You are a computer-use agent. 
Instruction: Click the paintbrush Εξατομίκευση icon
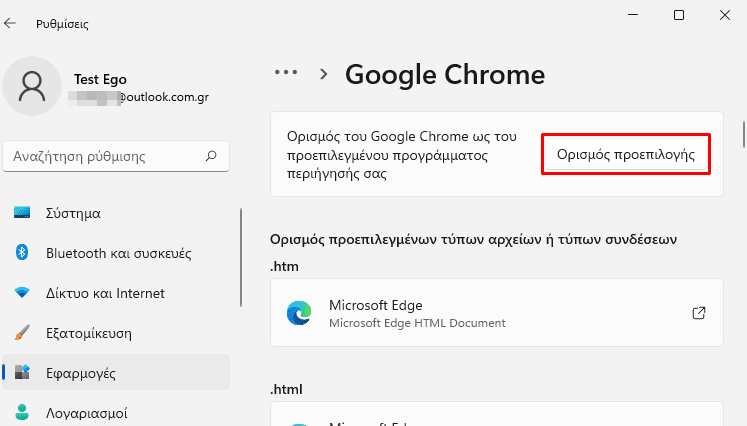pyautogui.click(x=22, y=333)
